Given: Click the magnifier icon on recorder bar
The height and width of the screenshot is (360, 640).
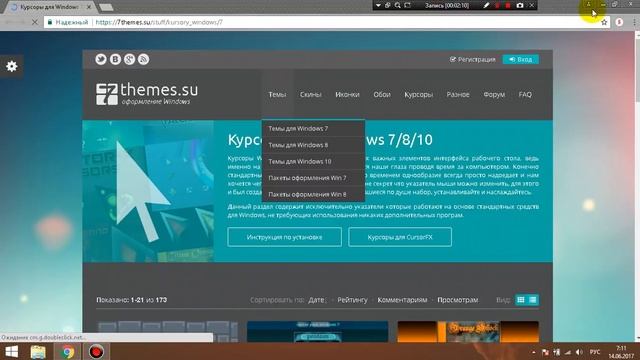Looking at the screenshot, I should [x=398, y=5].
